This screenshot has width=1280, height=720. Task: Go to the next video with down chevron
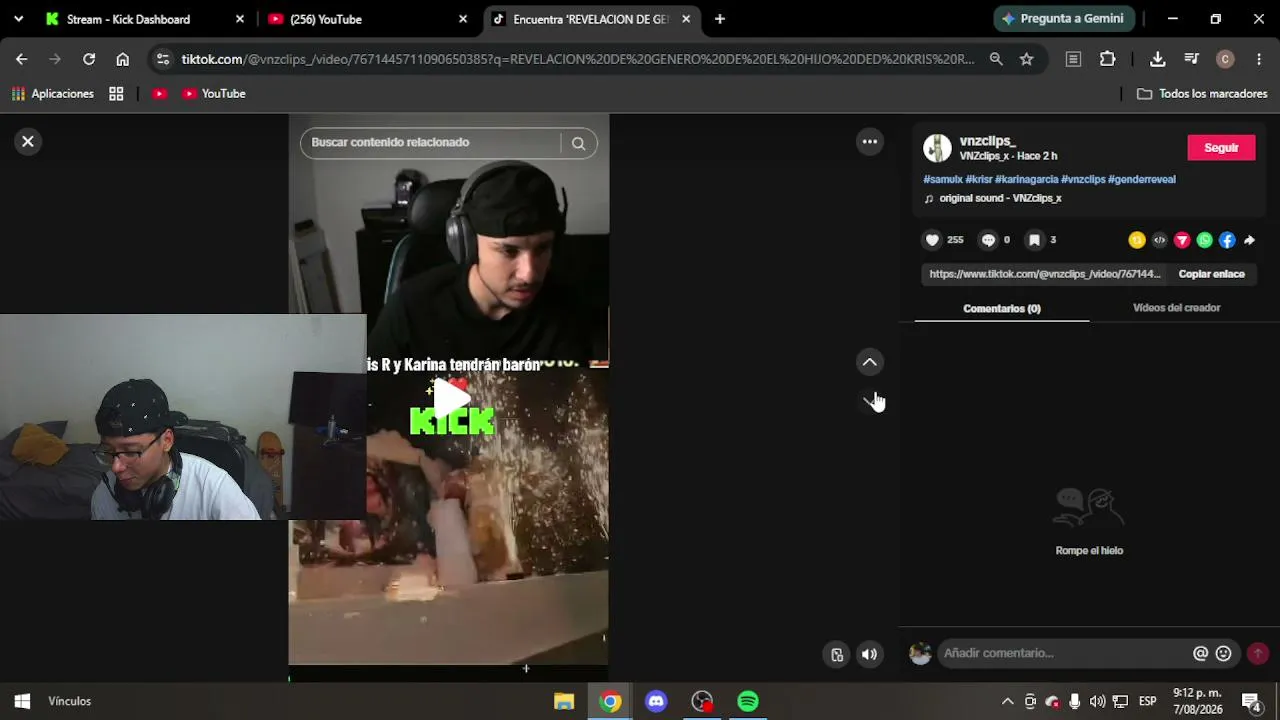(x=870, y=401)
